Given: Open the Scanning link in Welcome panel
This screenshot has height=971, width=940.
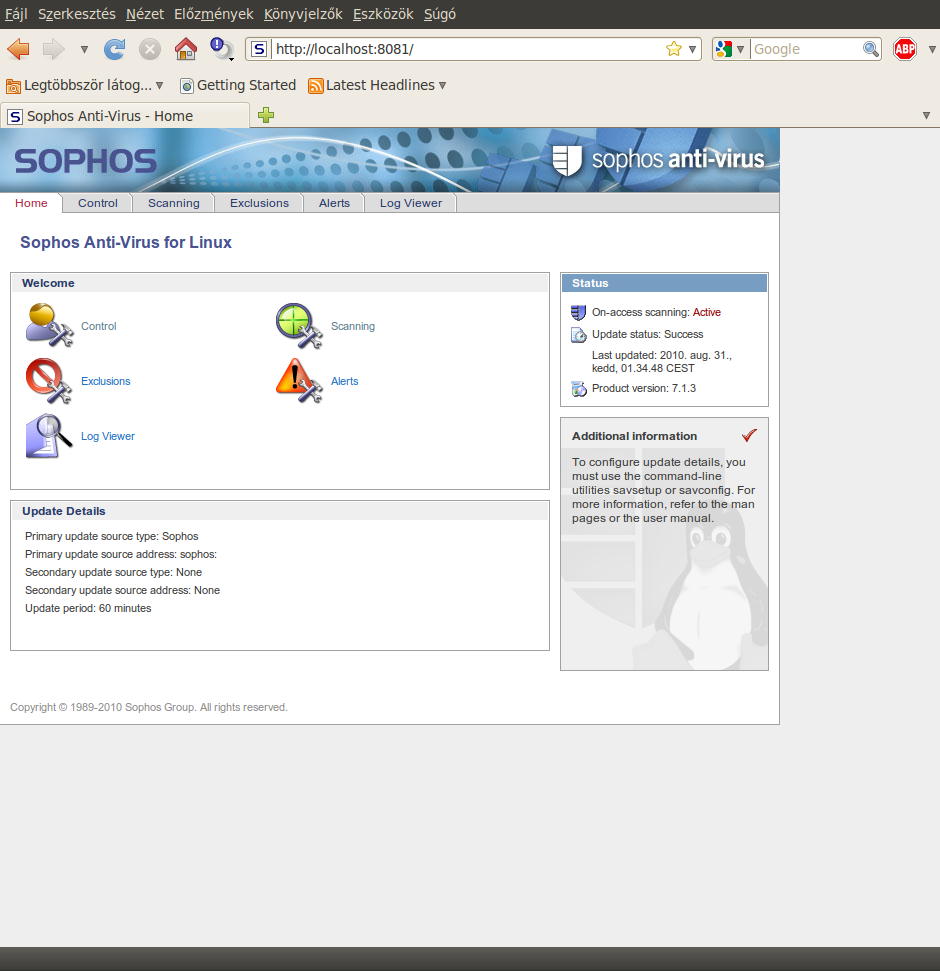Looking at the screenshot, I should (x=352, y=326).
